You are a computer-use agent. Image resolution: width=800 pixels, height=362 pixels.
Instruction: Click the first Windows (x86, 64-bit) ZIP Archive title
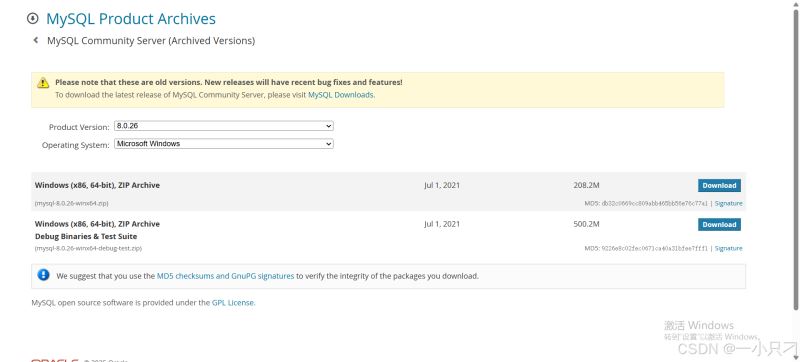tap(97, 186)
